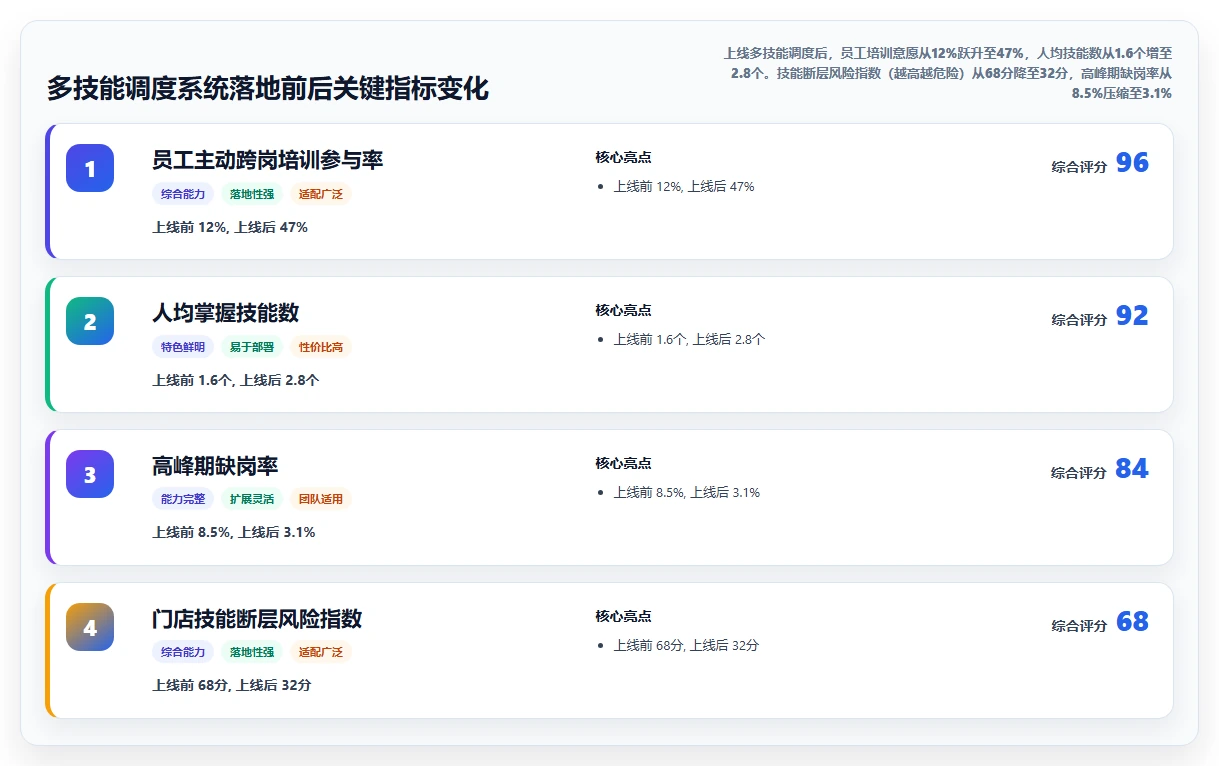Viewport: 1219px width, 766px height.
Task: Open the 门店技能断层风险指数 card title
Action: tap(257, 619)
